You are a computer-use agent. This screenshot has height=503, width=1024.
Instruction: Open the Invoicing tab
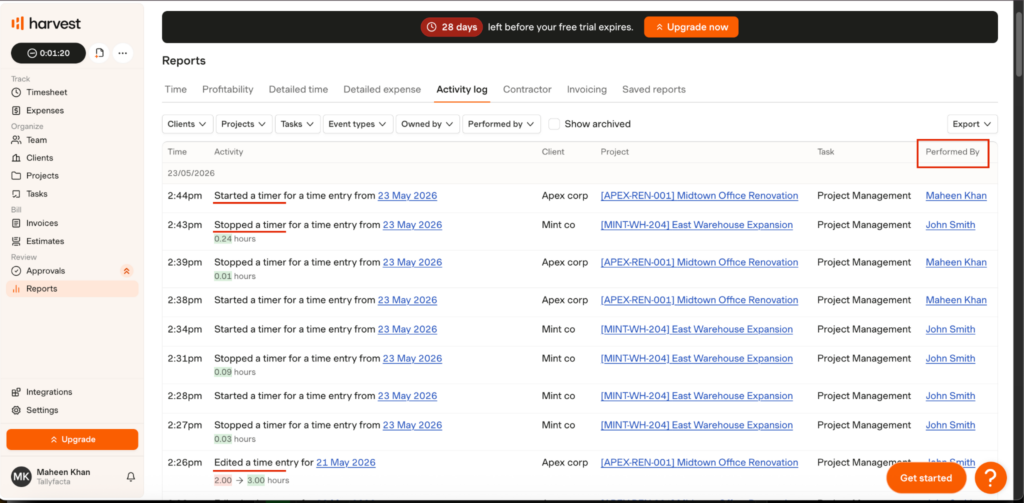pos(586,89)
